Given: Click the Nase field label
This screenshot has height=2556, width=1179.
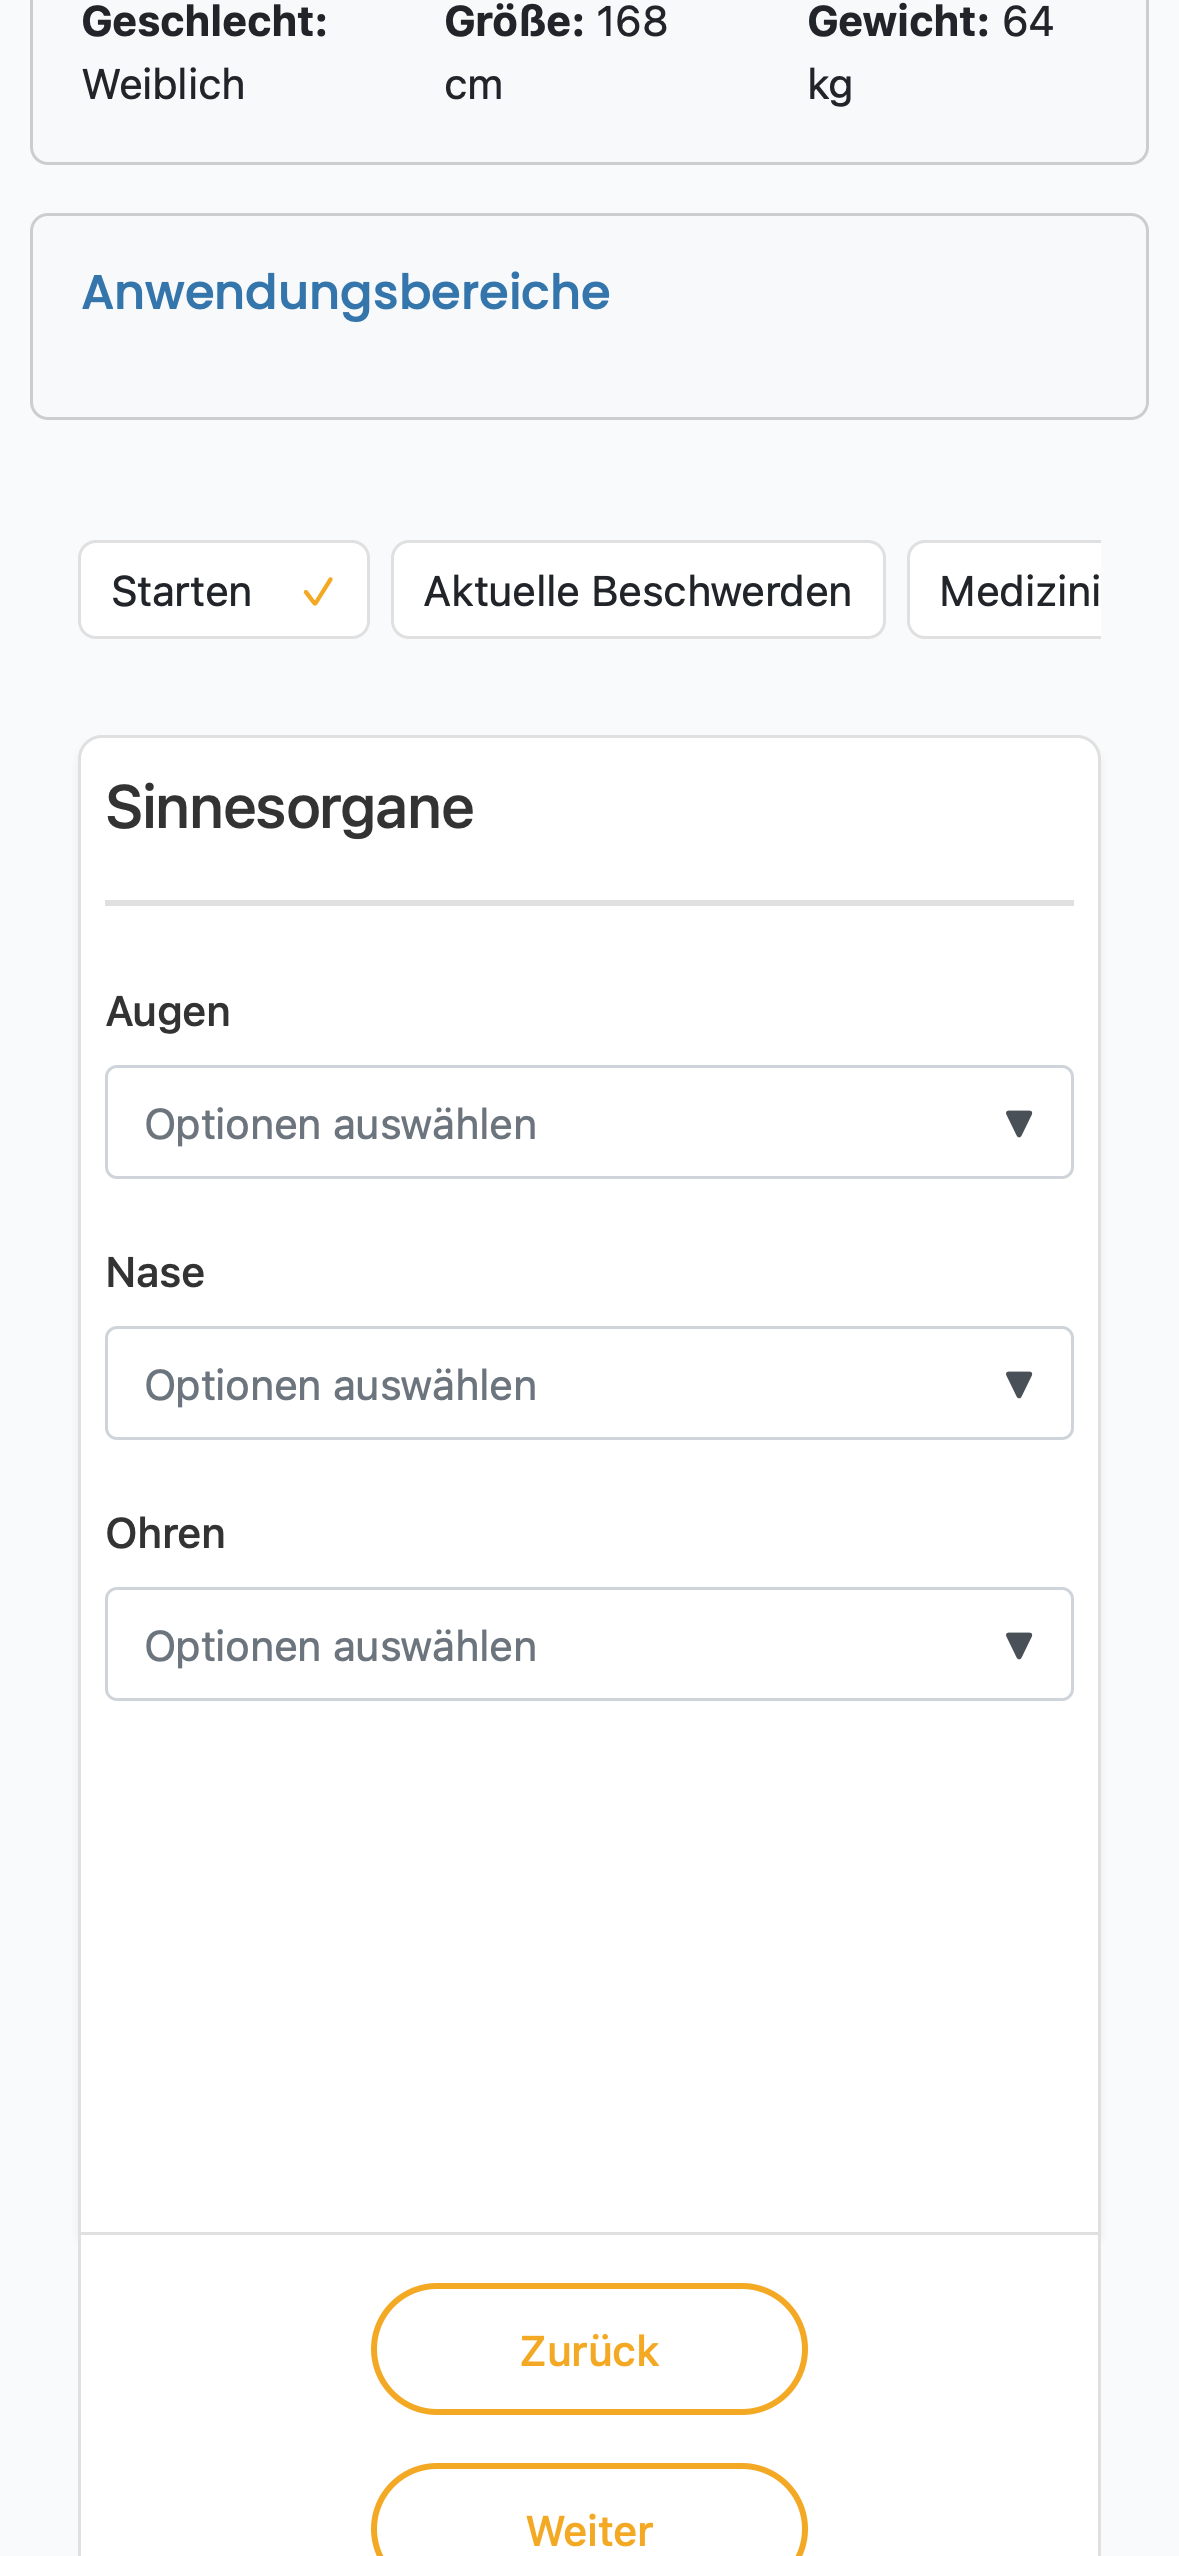Looking at the screenshot, I should pos(155,1273).
